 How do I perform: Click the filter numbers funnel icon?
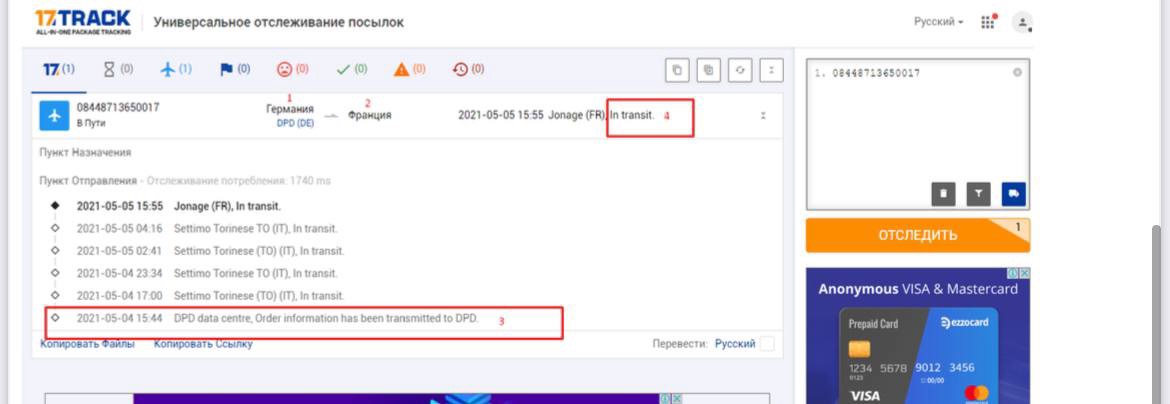[979, 194]
